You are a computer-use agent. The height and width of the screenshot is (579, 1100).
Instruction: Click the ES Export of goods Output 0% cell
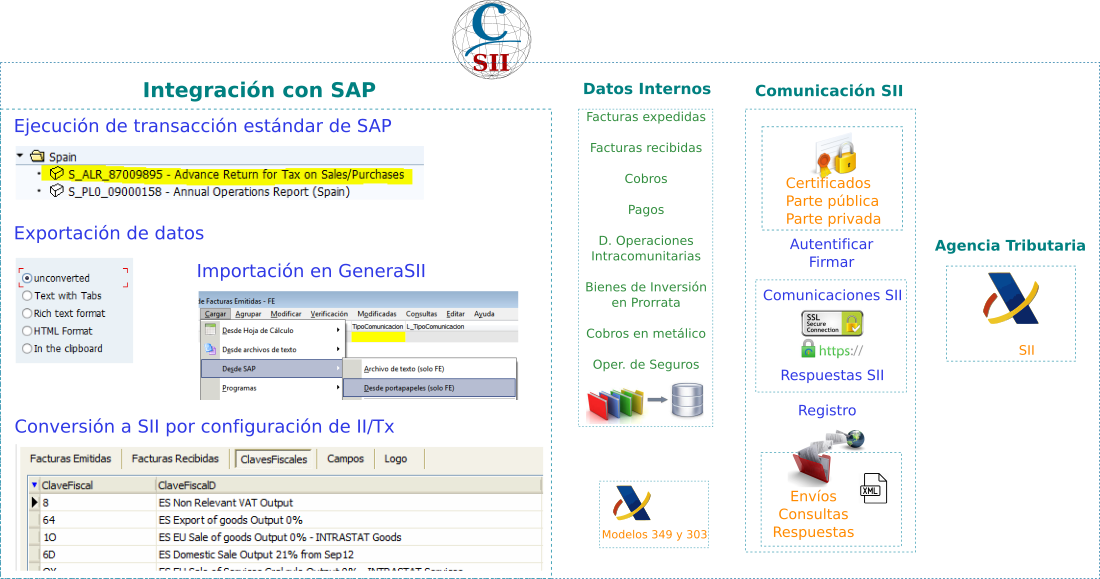coord(349,520)
